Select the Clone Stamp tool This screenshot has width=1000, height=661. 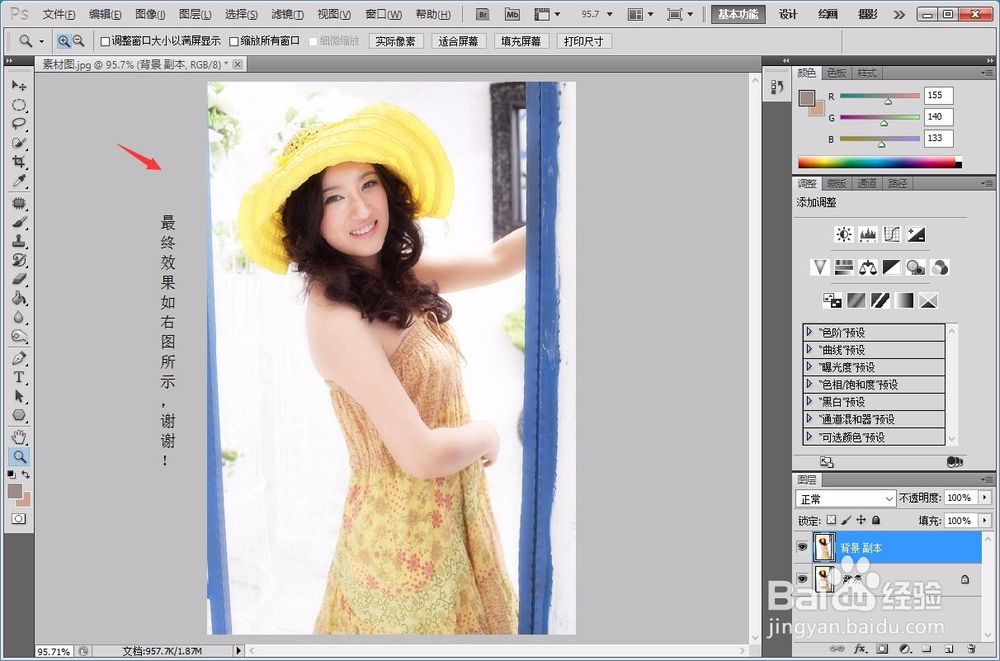click(x=19, y=241)
